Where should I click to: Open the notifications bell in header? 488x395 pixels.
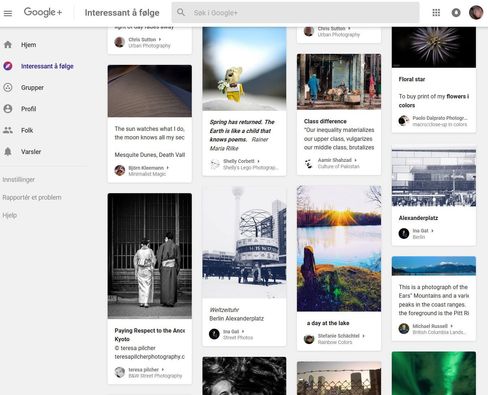click(x=456, y=13)
